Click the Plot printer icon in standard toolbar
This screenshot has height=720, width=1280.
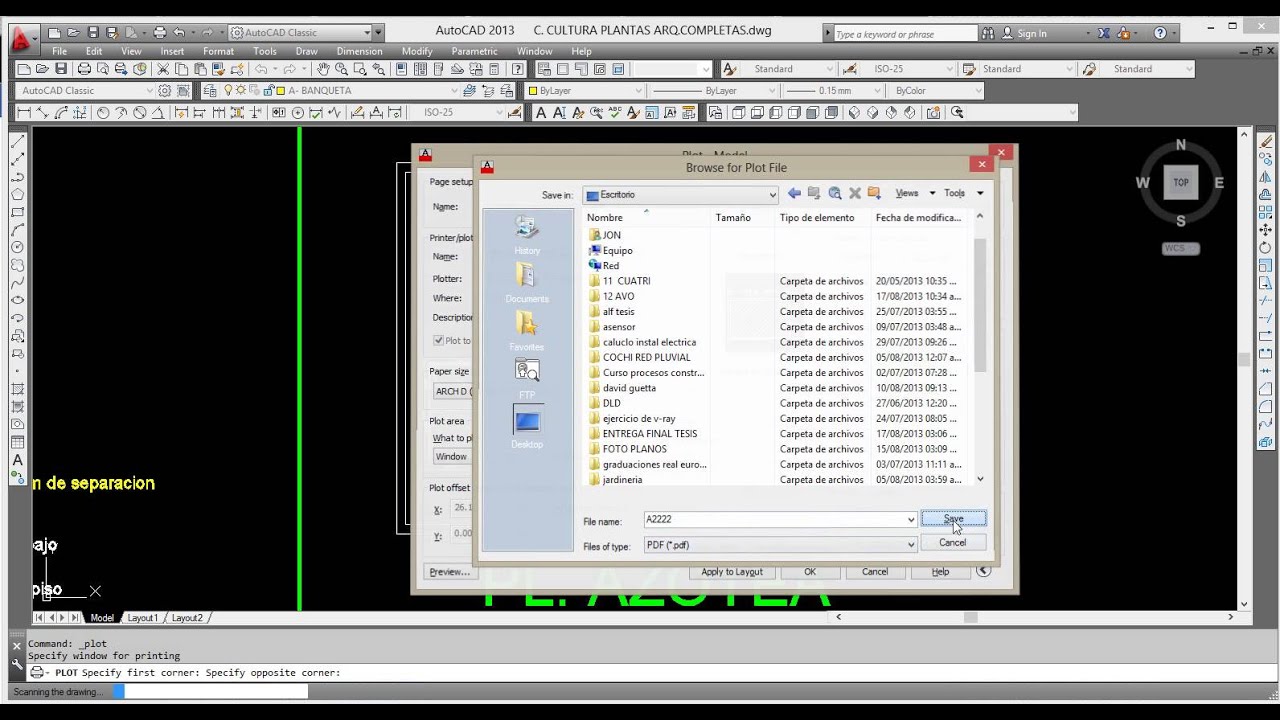click(x=84, y=69)
